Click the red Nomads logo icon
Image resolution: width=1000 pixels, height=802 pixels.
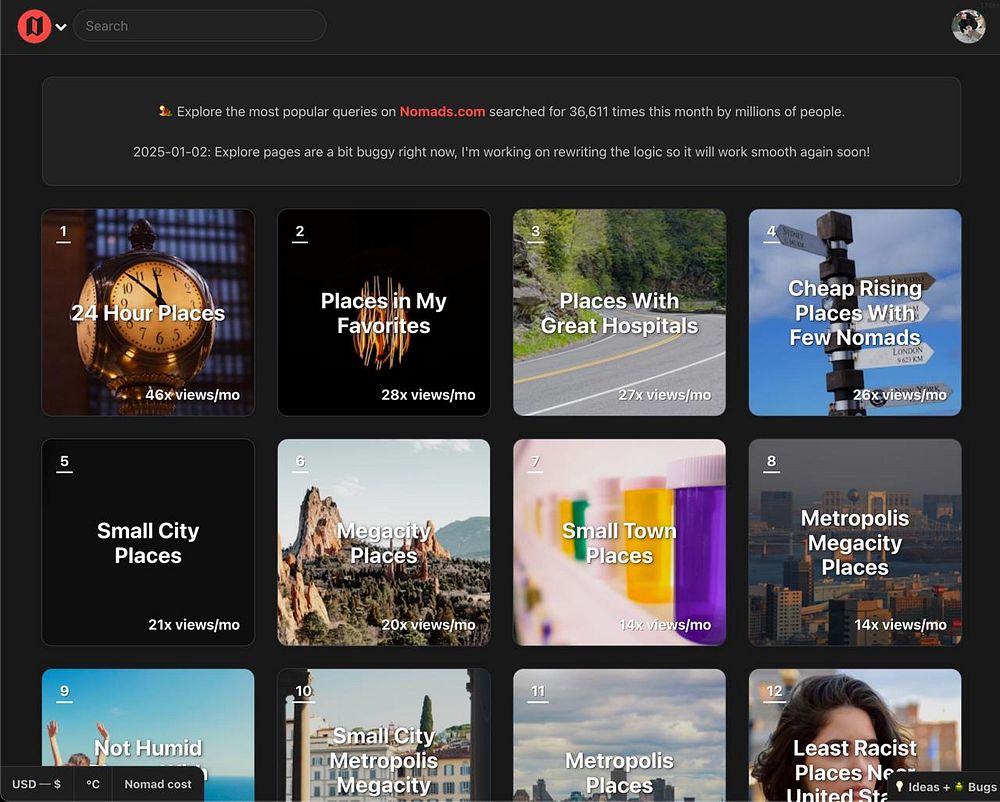[34, 26]
